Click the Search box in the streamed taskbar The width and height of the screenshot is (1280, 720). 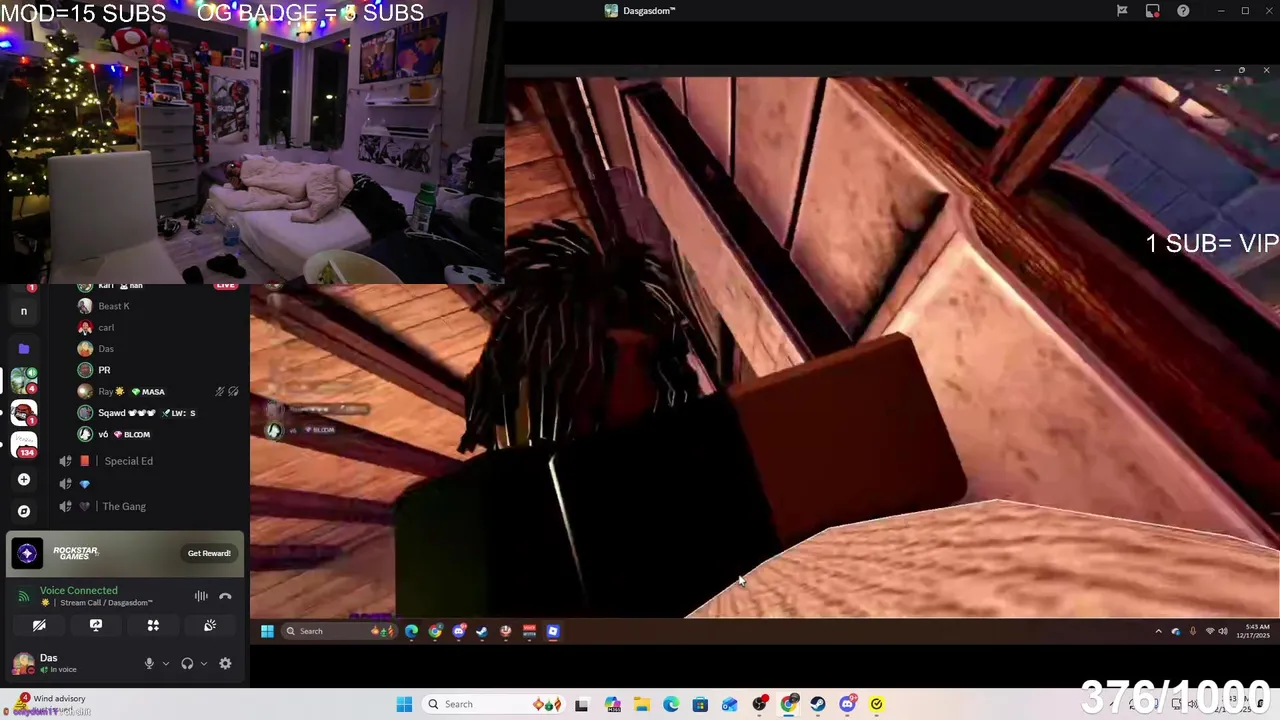338,631
